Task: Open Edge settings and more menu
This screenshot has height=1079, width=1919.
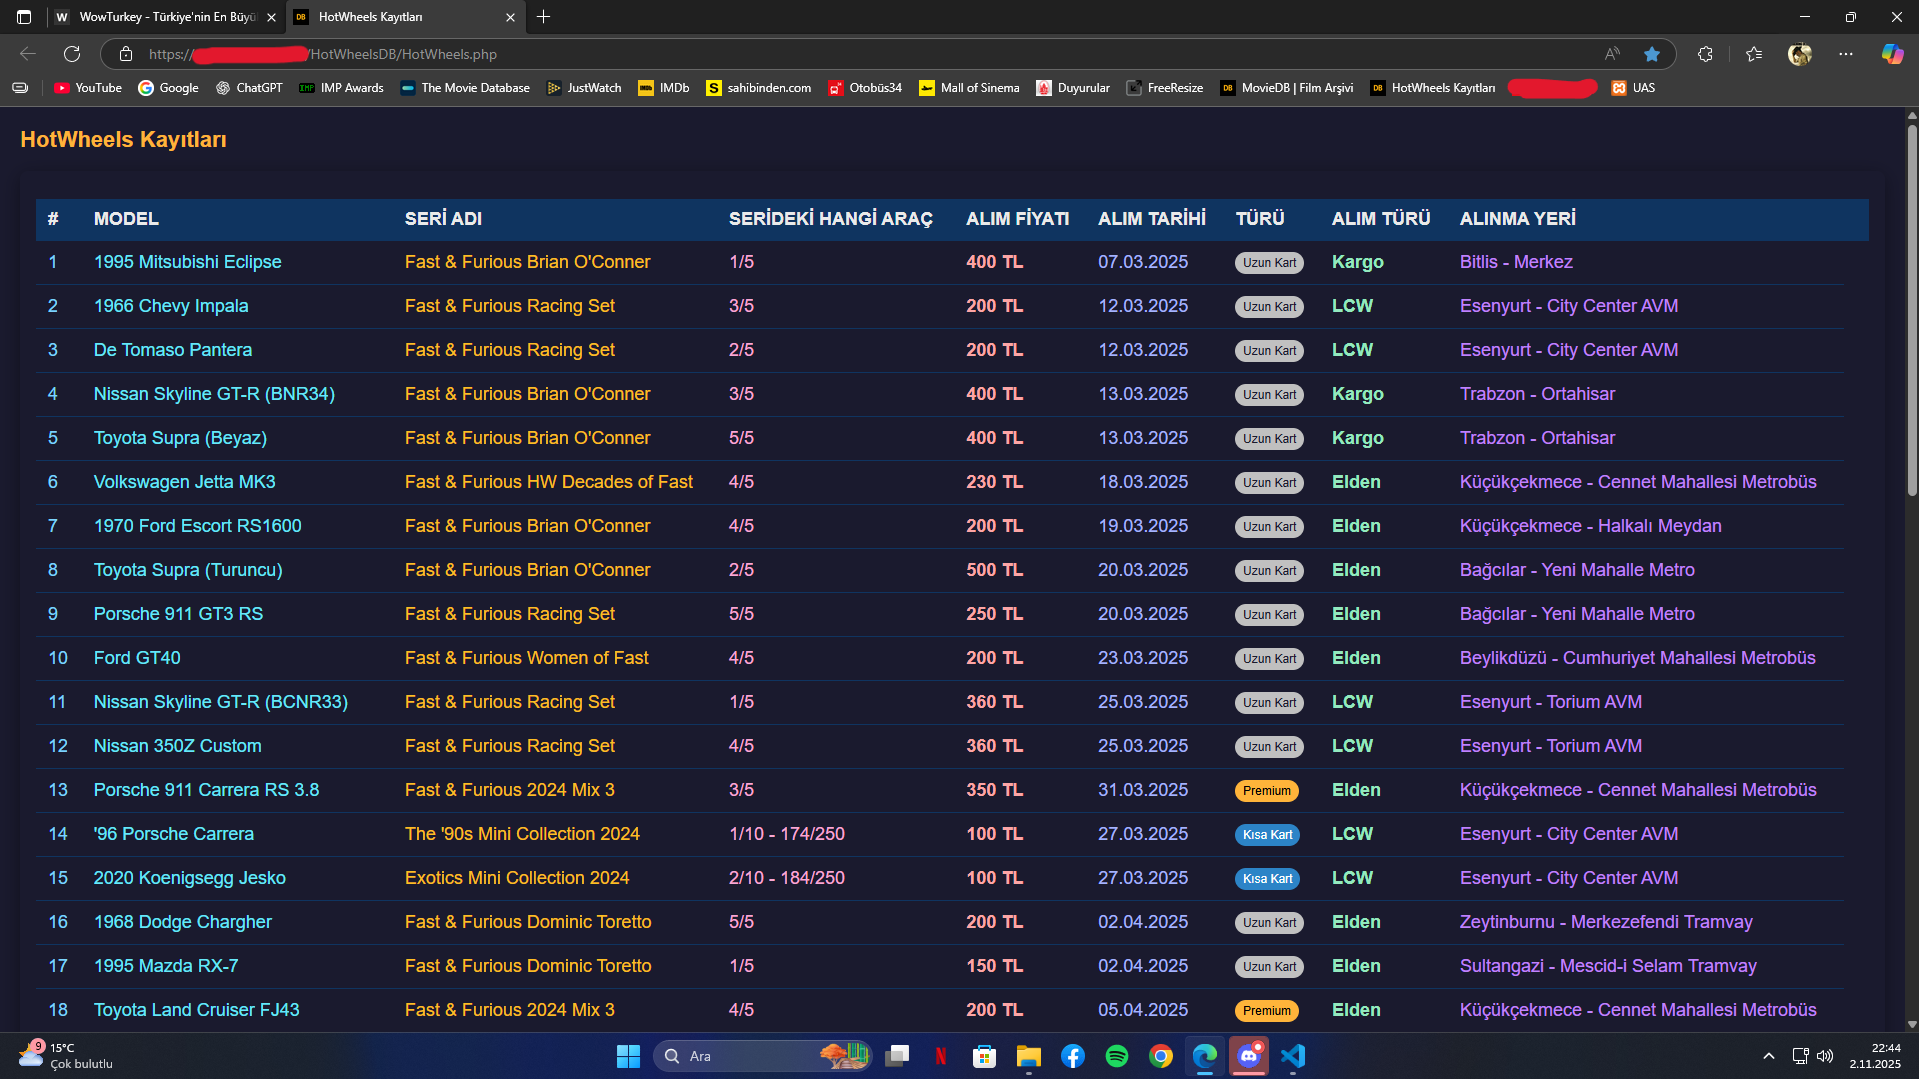Action: tap(1846, 54)
